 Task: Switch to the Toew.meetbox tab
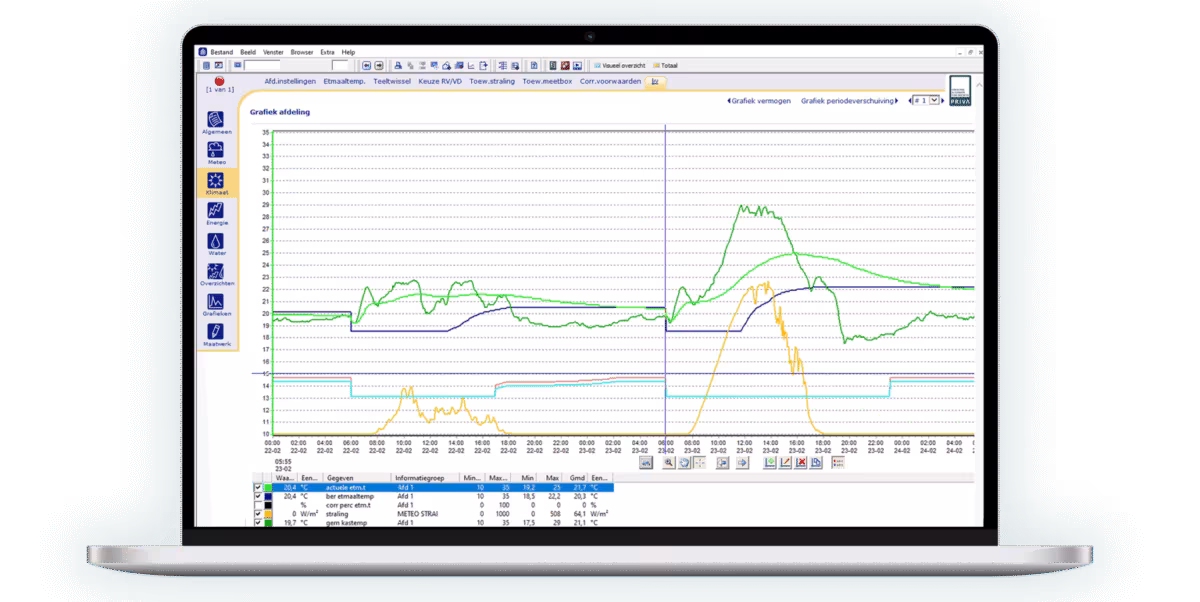(x=548, y=81)
